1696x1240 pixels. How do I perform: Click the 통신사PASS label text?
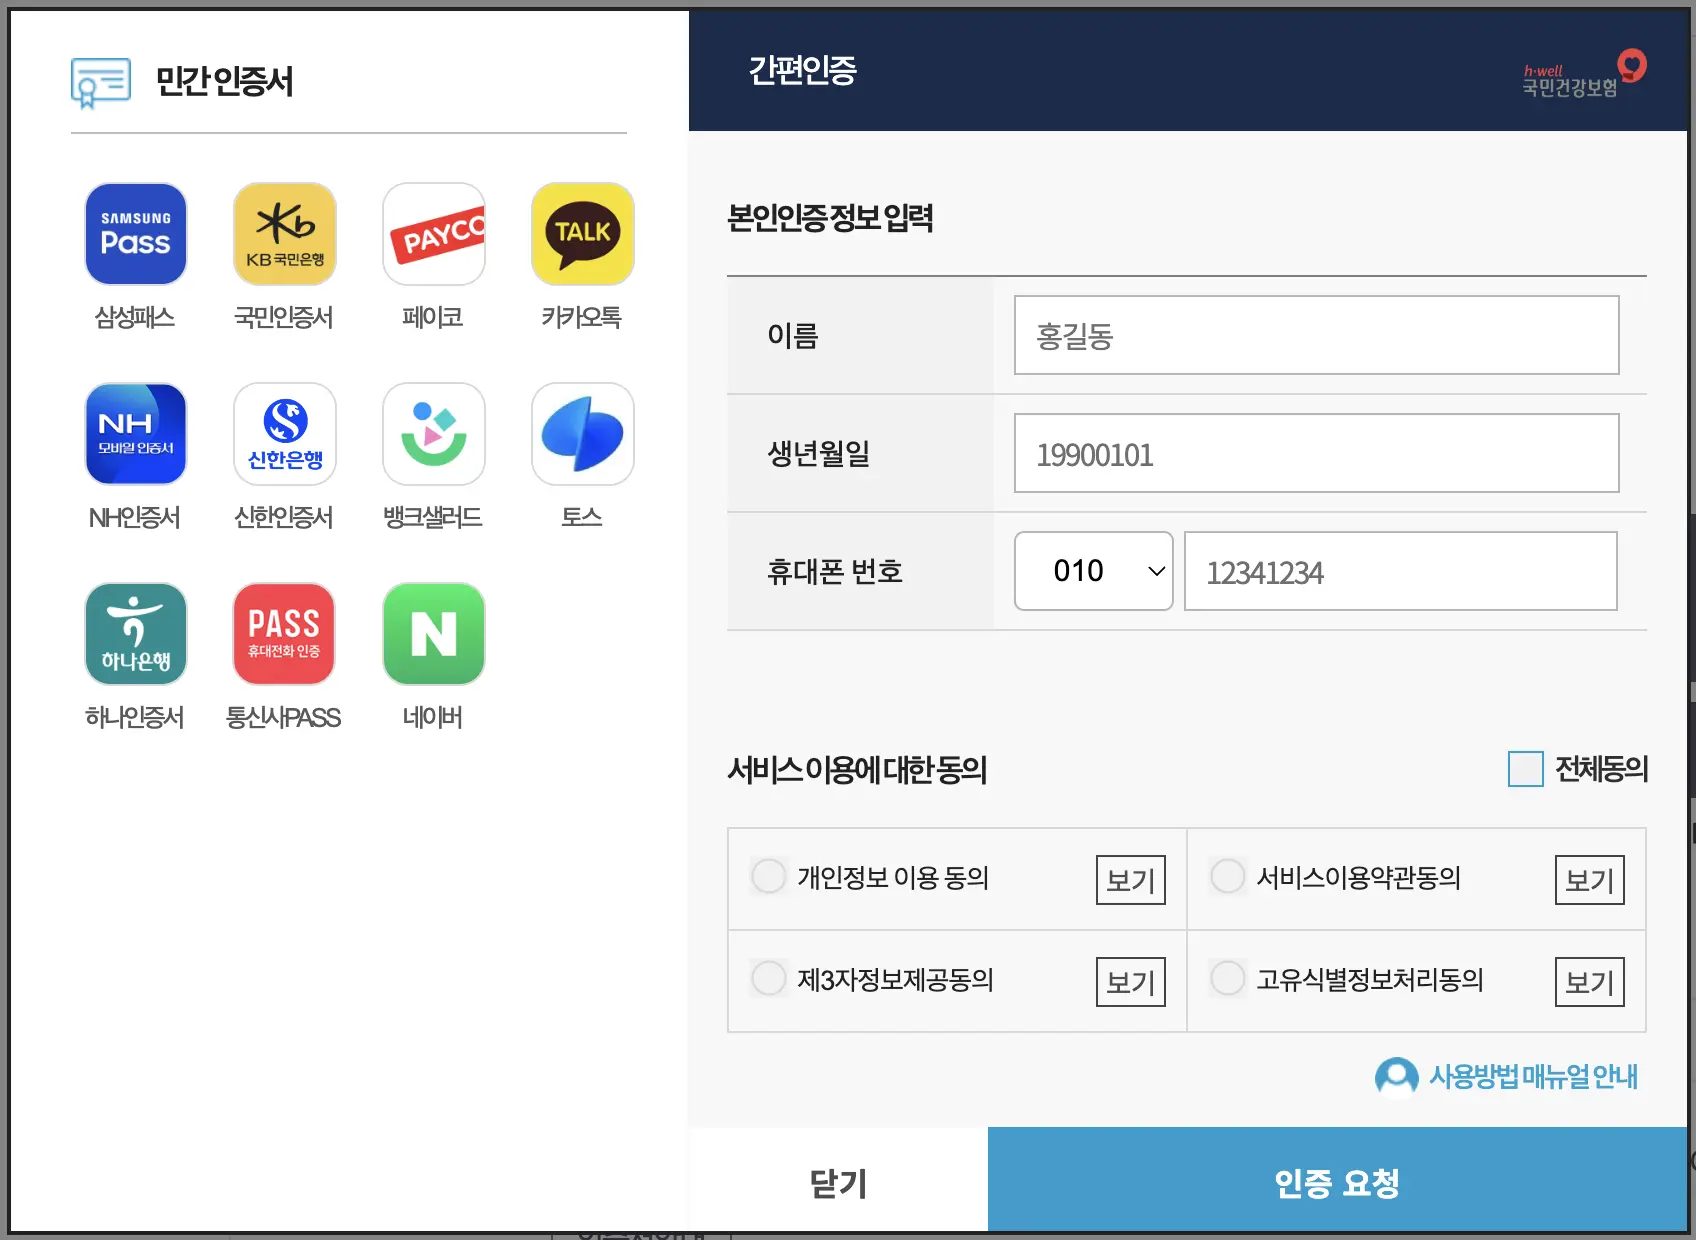tap(284, 718)
